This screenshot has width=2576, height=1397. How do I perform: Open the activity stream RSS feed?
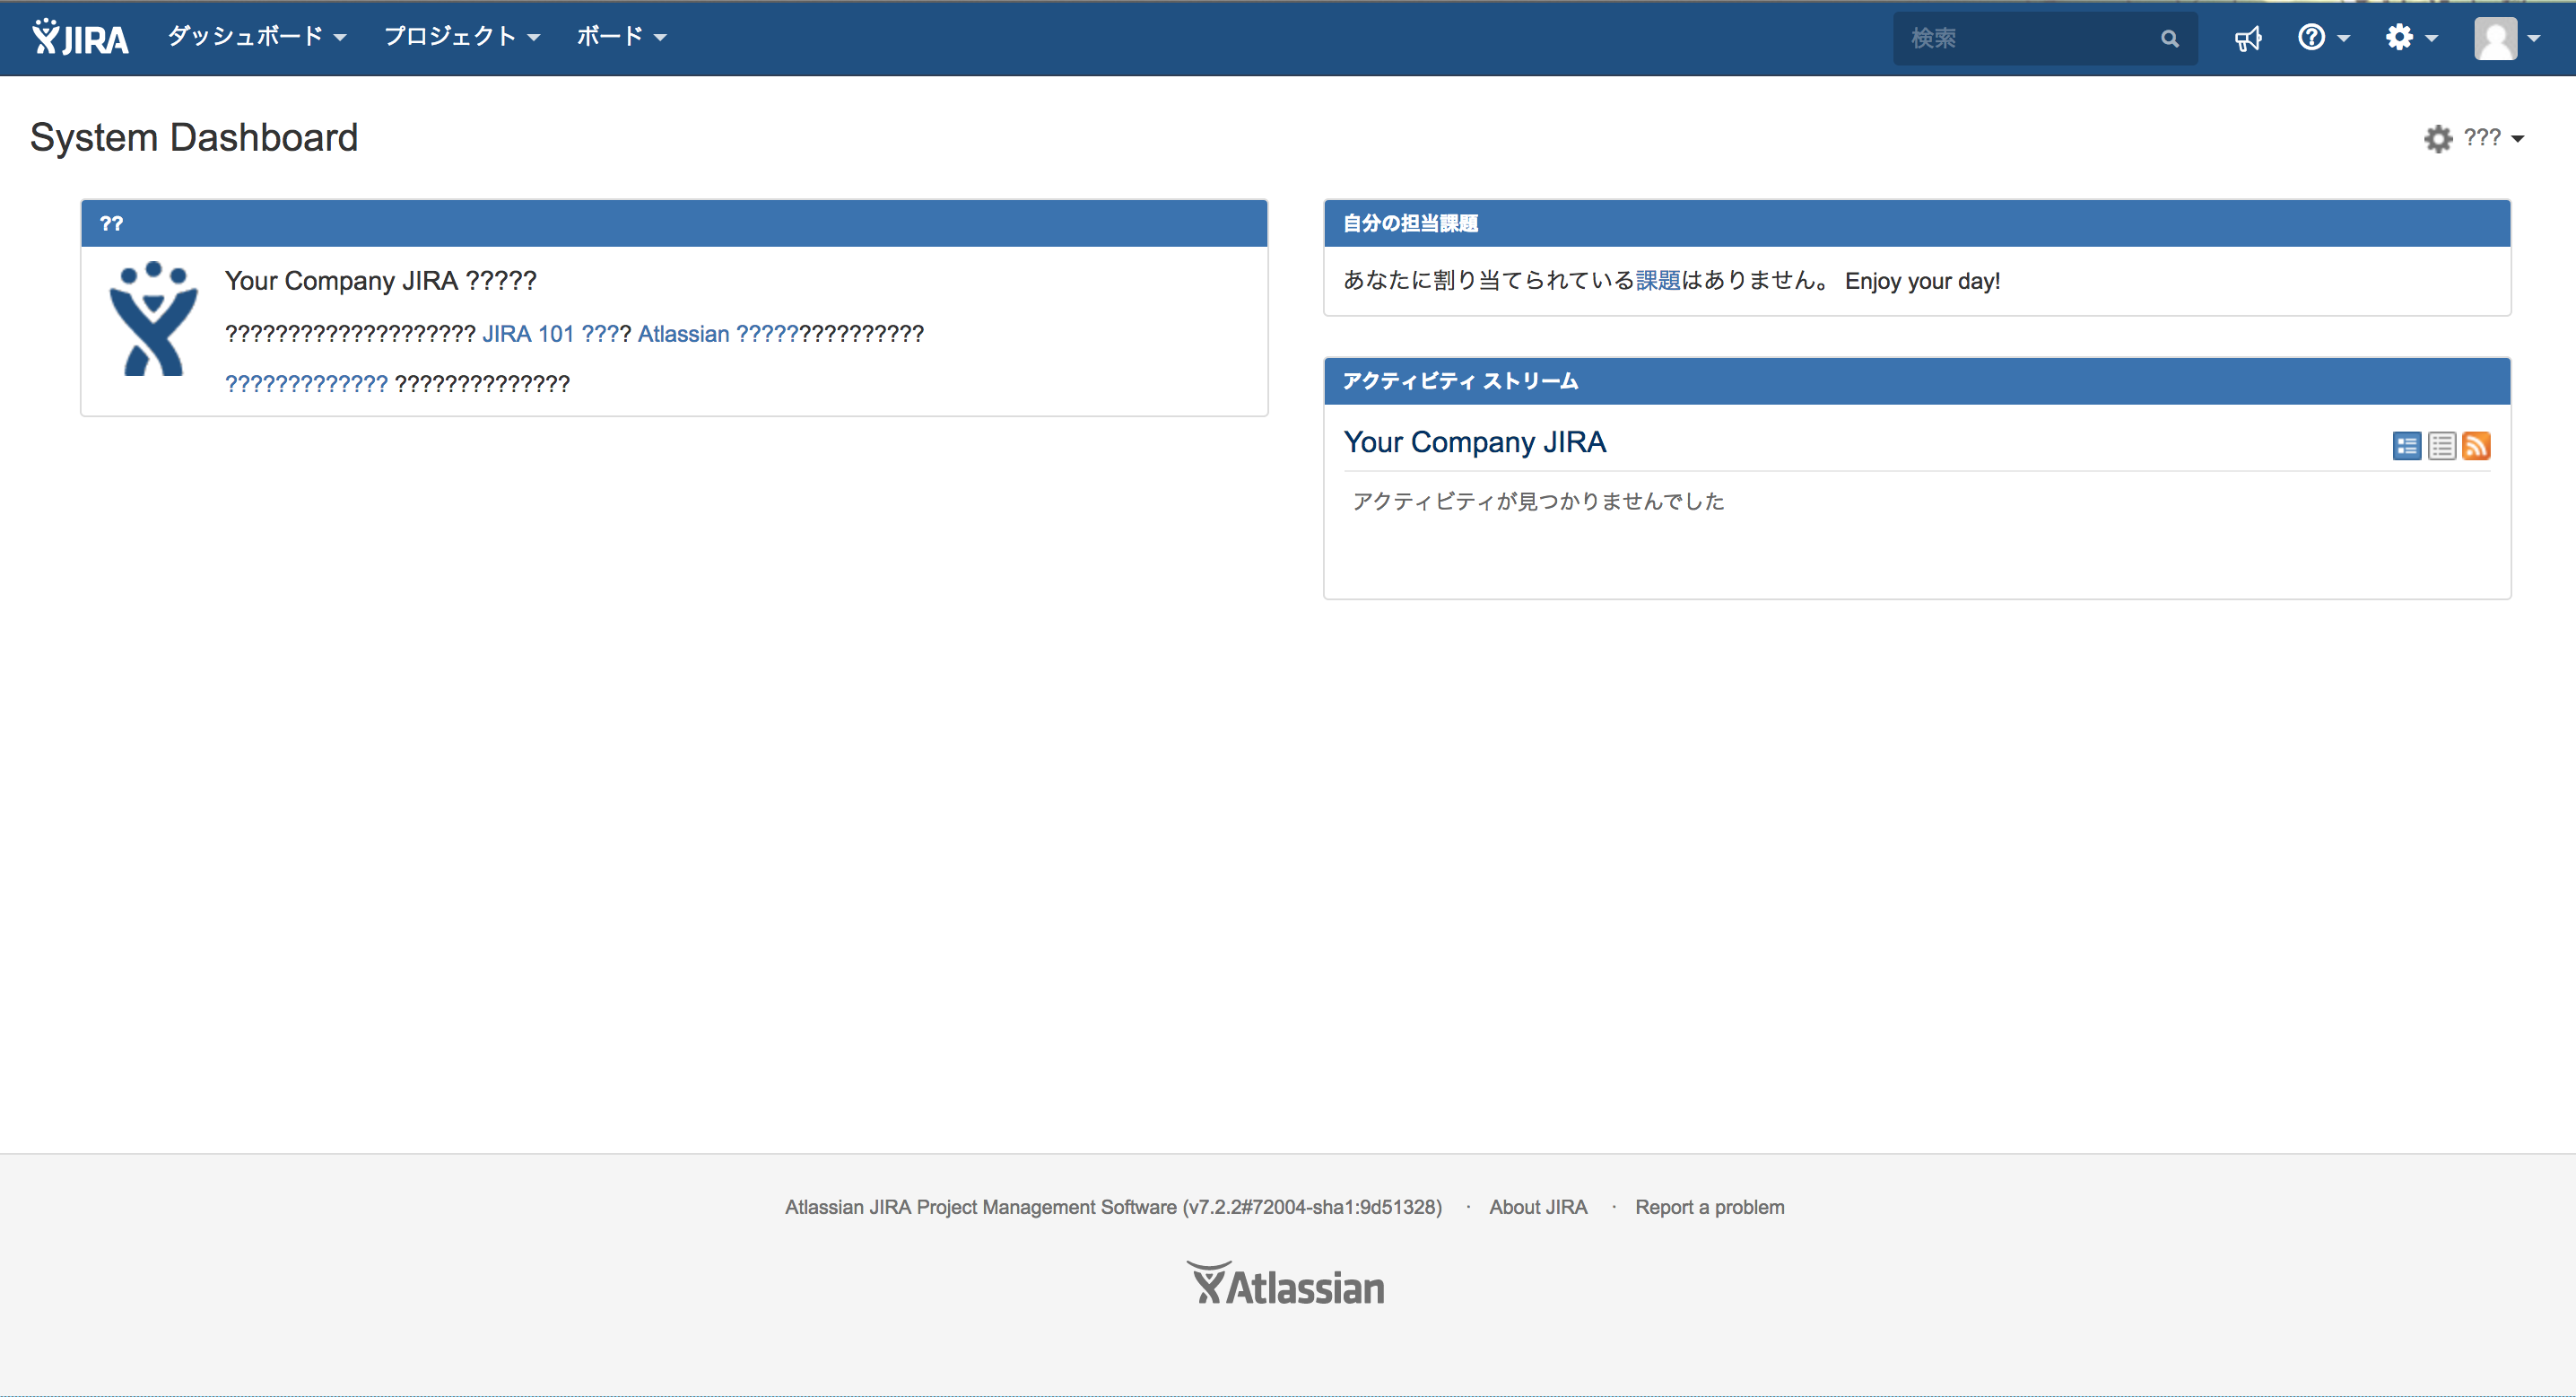[x=2476, y=446]
